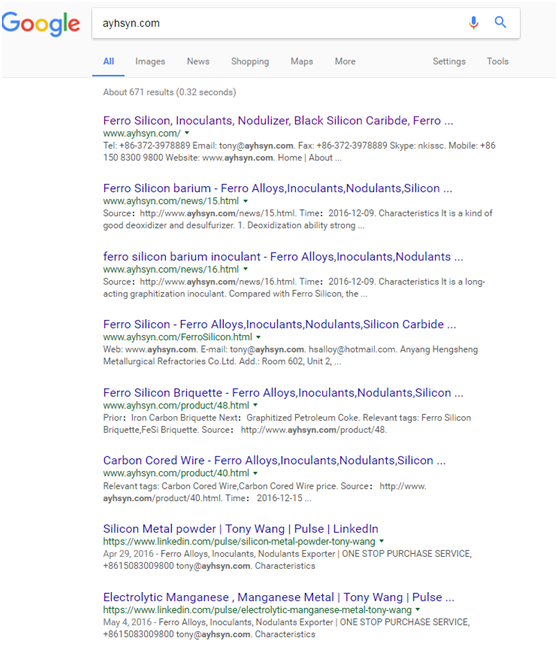Switch to the News tab
The height and width of the screenshot is (646, 558).
[198, 61]
